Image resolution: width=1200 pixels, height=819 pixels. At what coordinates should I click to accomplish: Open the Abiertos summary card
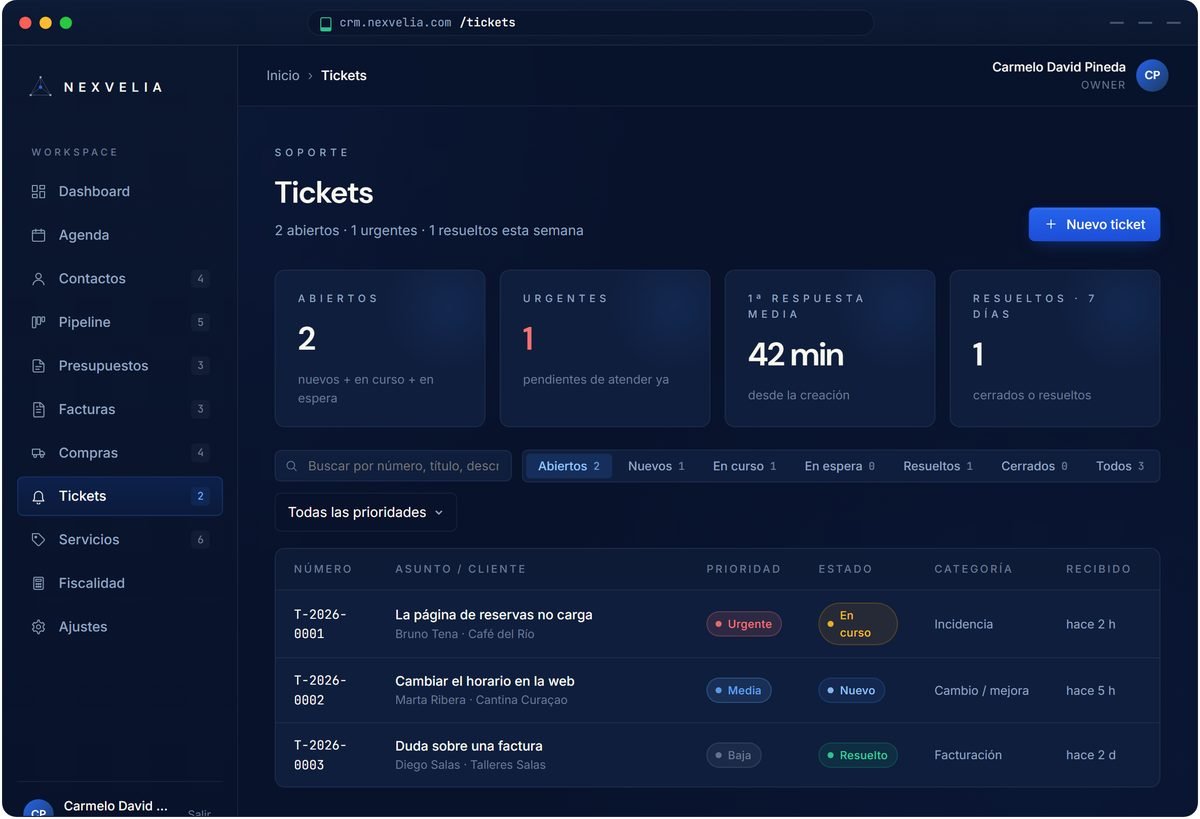[x=380, y=348]
